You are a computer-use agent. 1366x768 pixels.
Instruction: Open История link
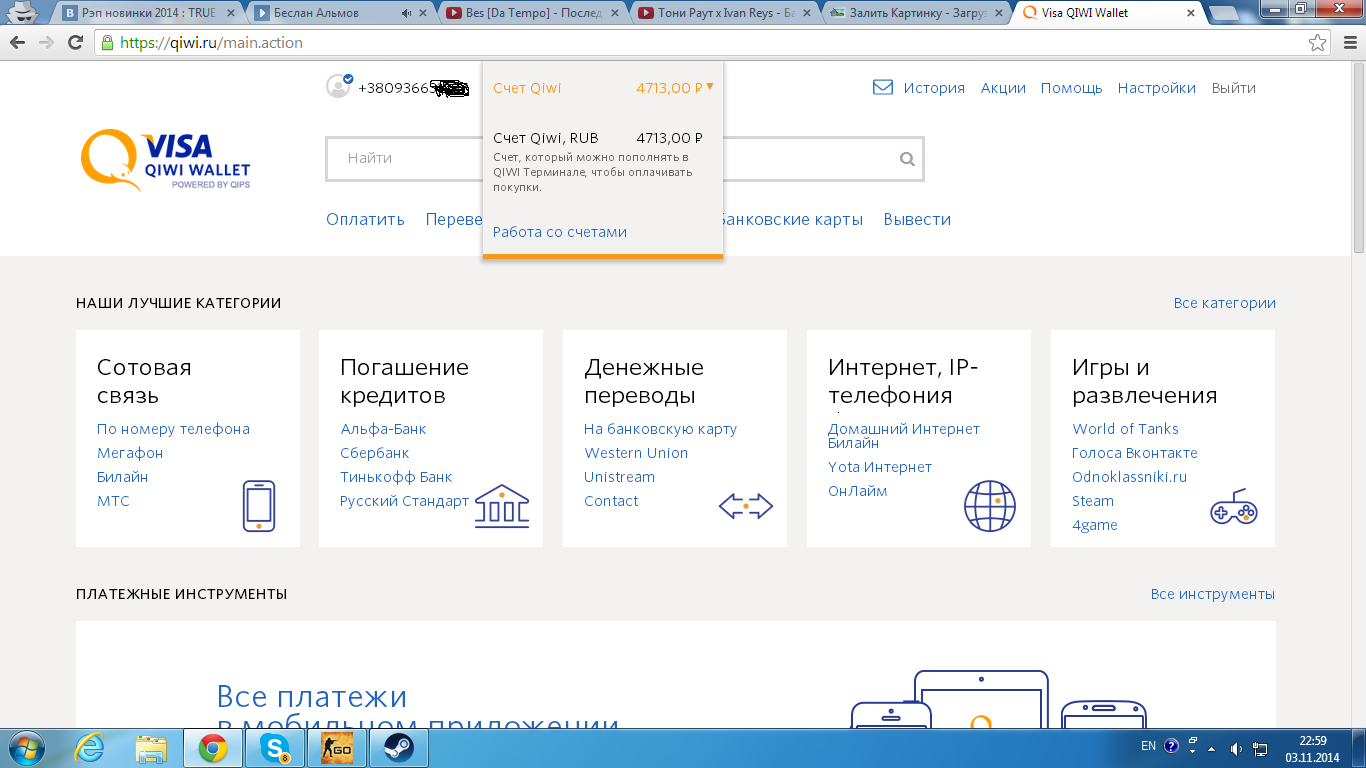[x=934, y=88]
